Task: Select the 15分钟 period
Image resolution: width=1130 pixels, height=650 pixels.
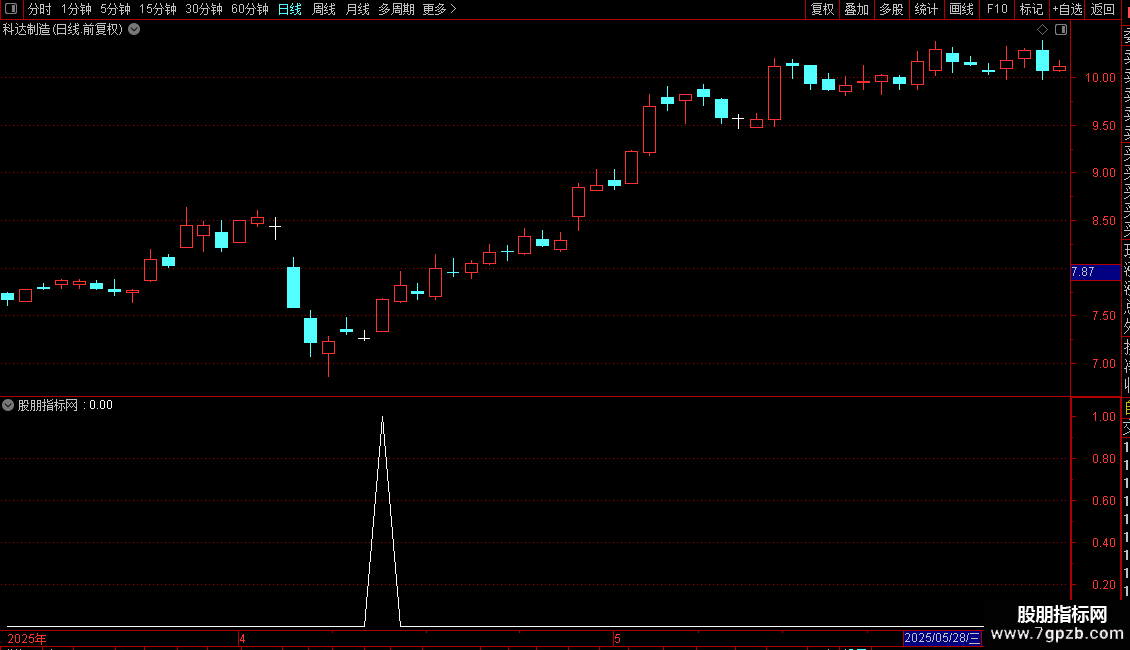Action: (158, 9)
